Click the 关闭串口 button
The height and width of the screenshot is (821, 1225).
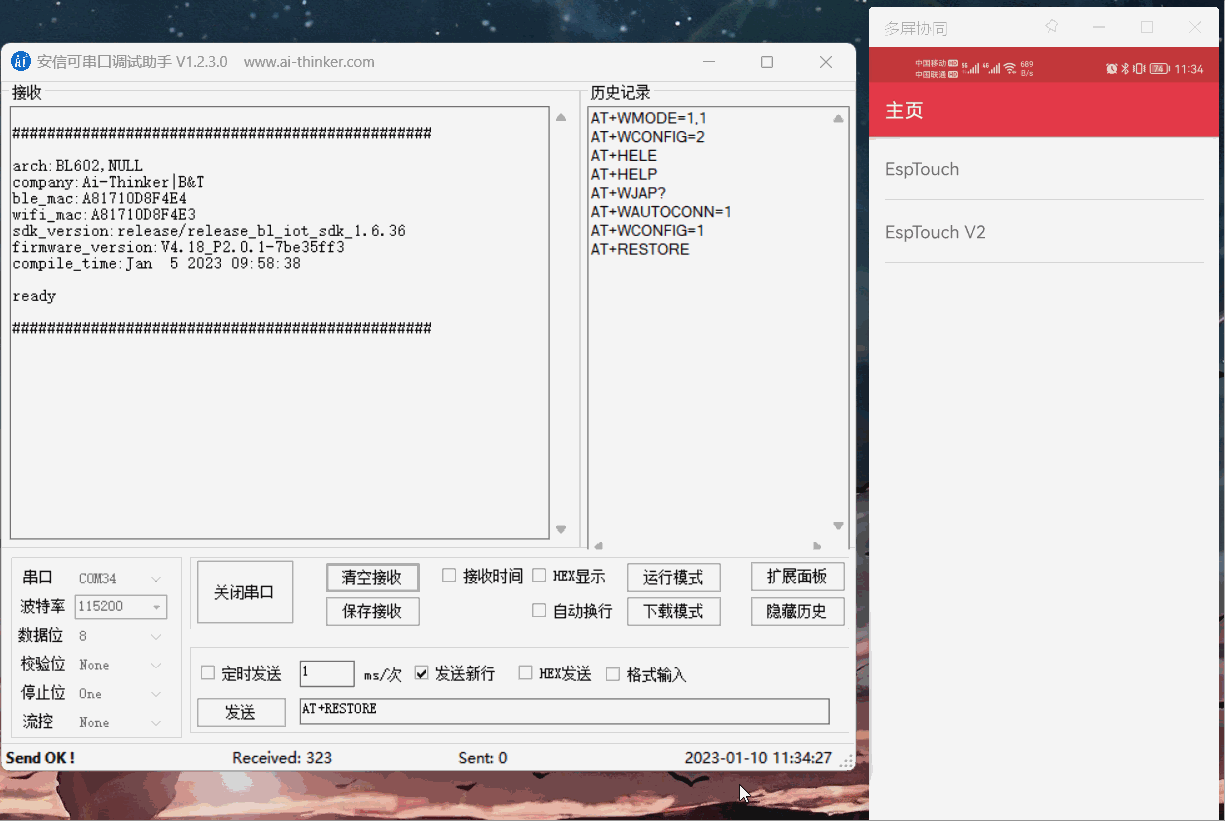(245, 592)
